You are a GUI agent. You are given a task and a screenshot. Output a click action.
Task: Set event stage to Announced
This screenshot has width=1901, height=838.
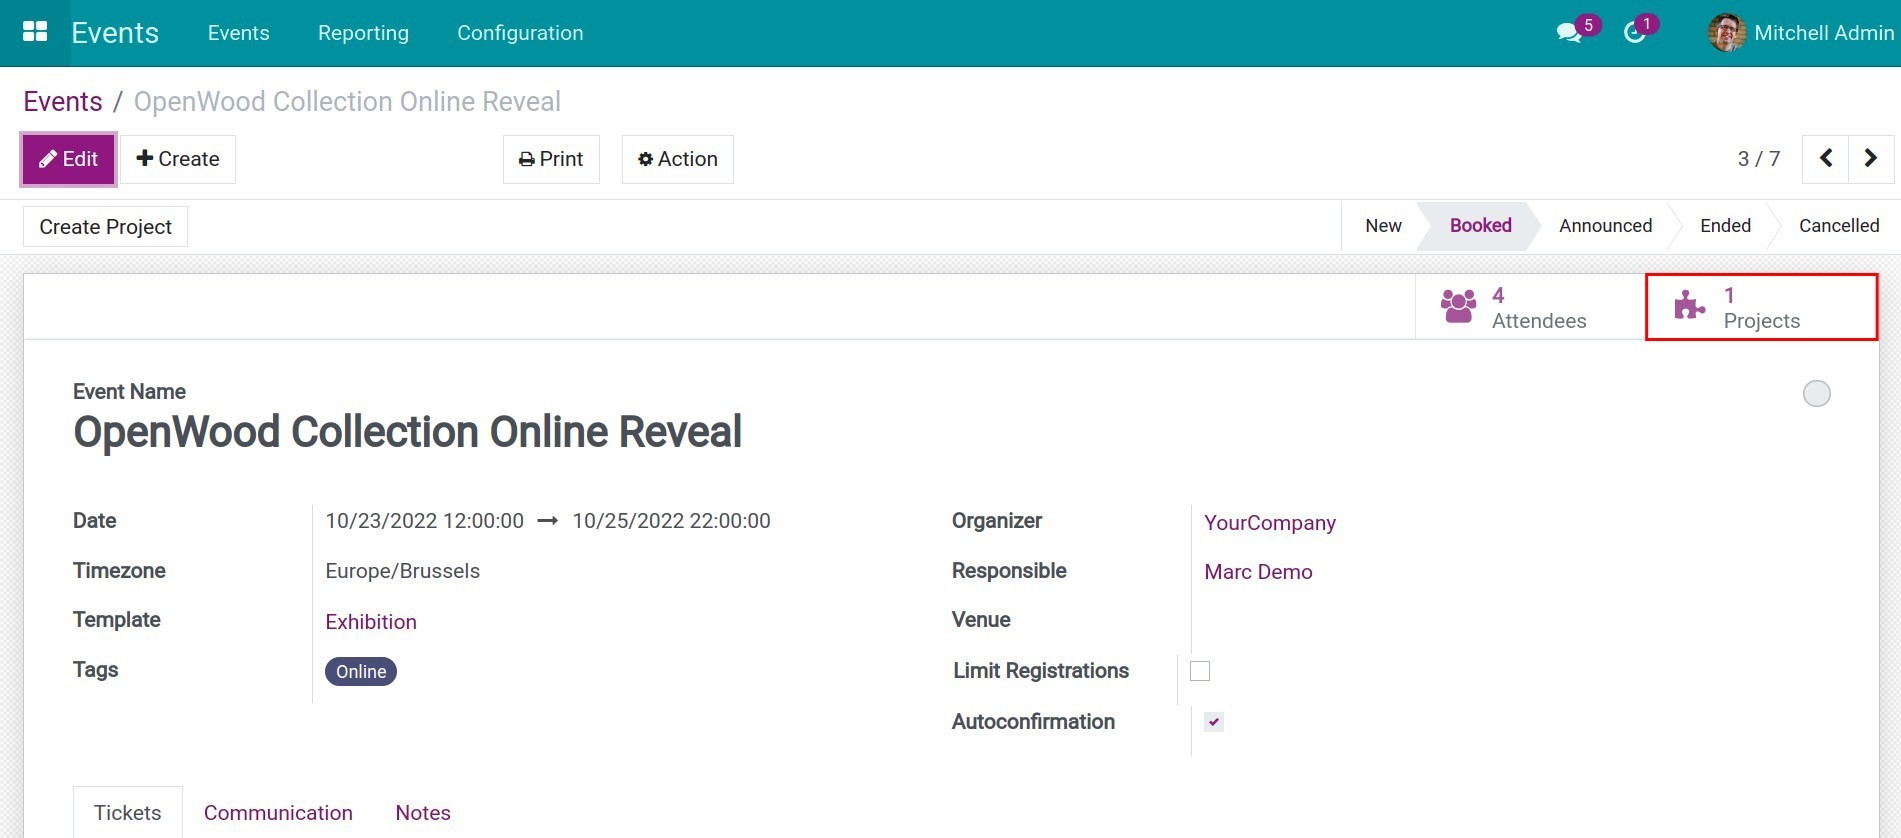(1605, 226)
